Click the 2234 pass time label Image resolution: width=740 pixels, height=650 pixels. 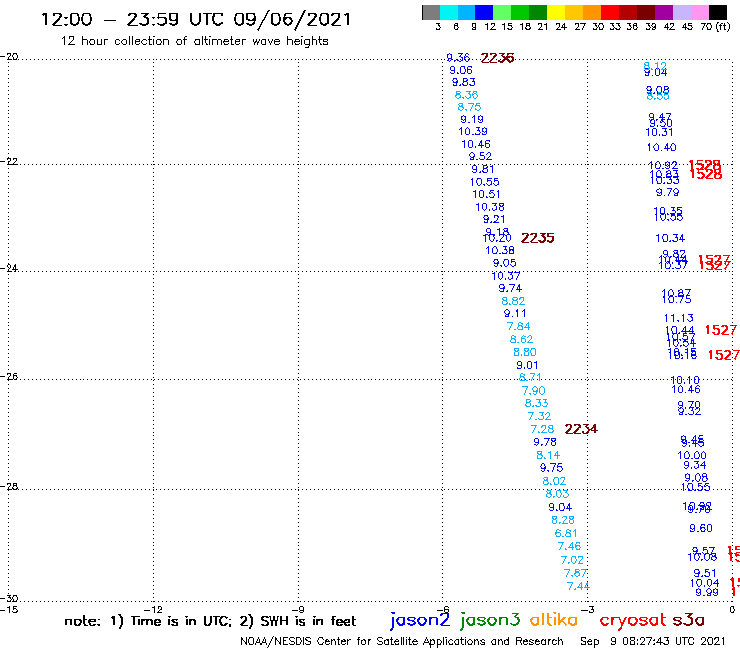[581, 429]
